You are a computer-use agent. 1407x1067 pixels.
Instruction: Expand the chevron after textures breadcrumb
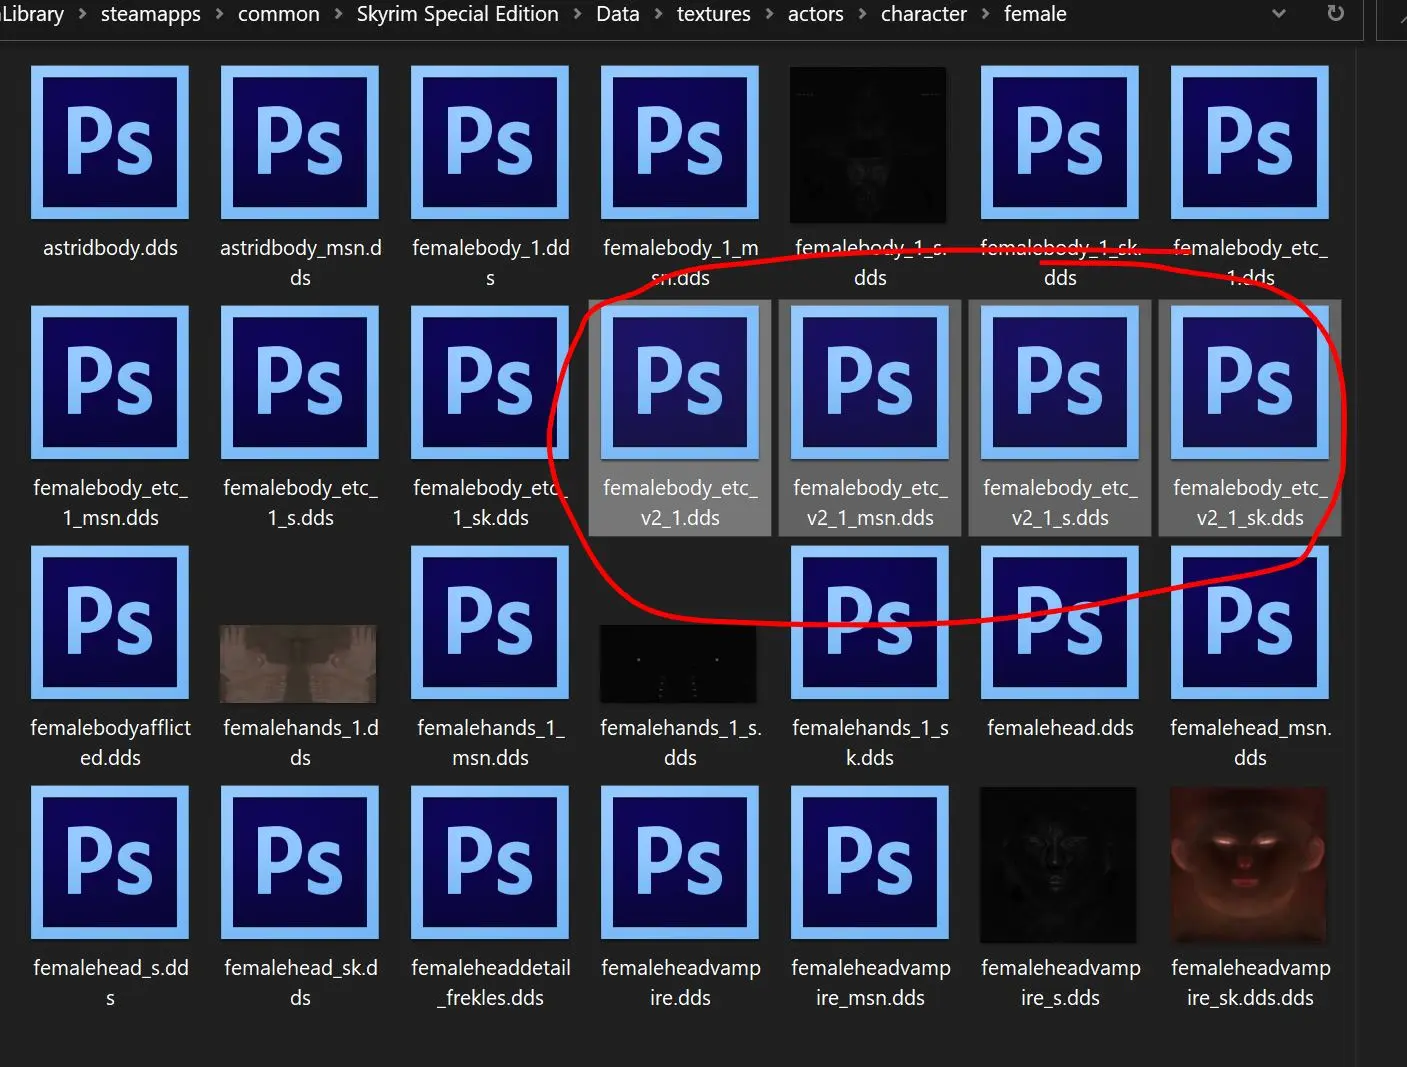769,15
